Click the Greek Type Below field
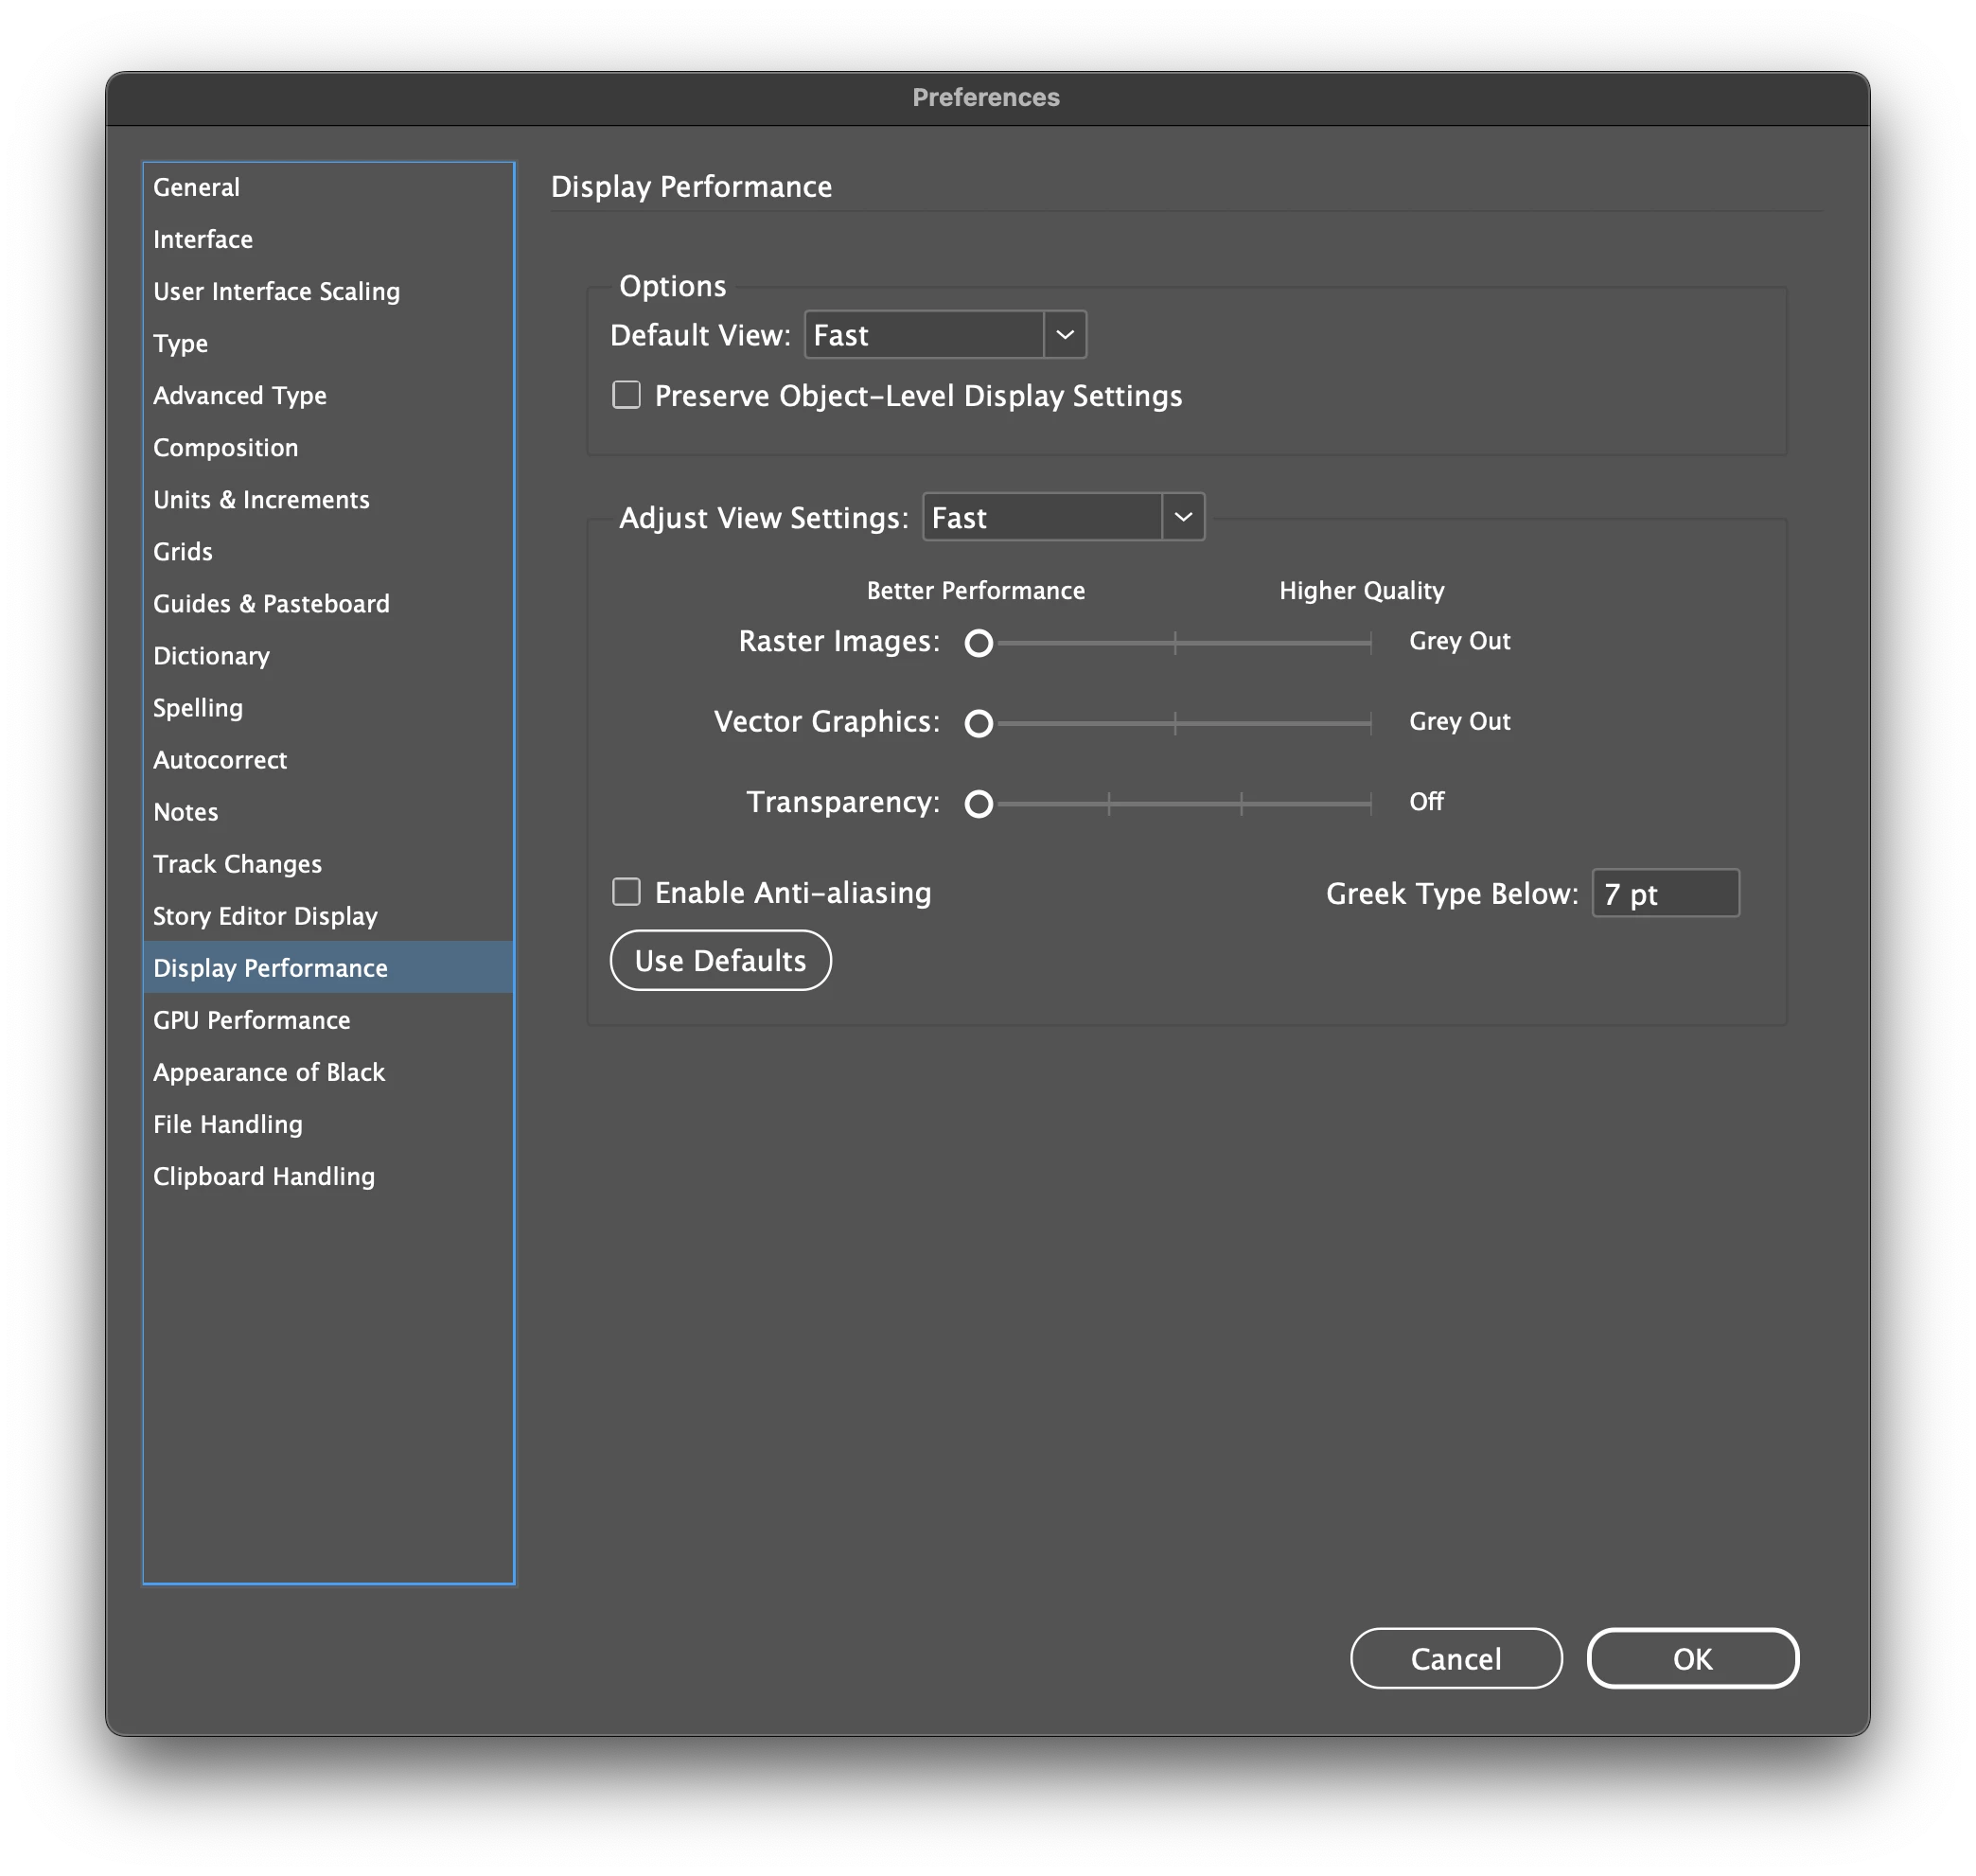The image size is (1976, 1876). coord(1664,893)
